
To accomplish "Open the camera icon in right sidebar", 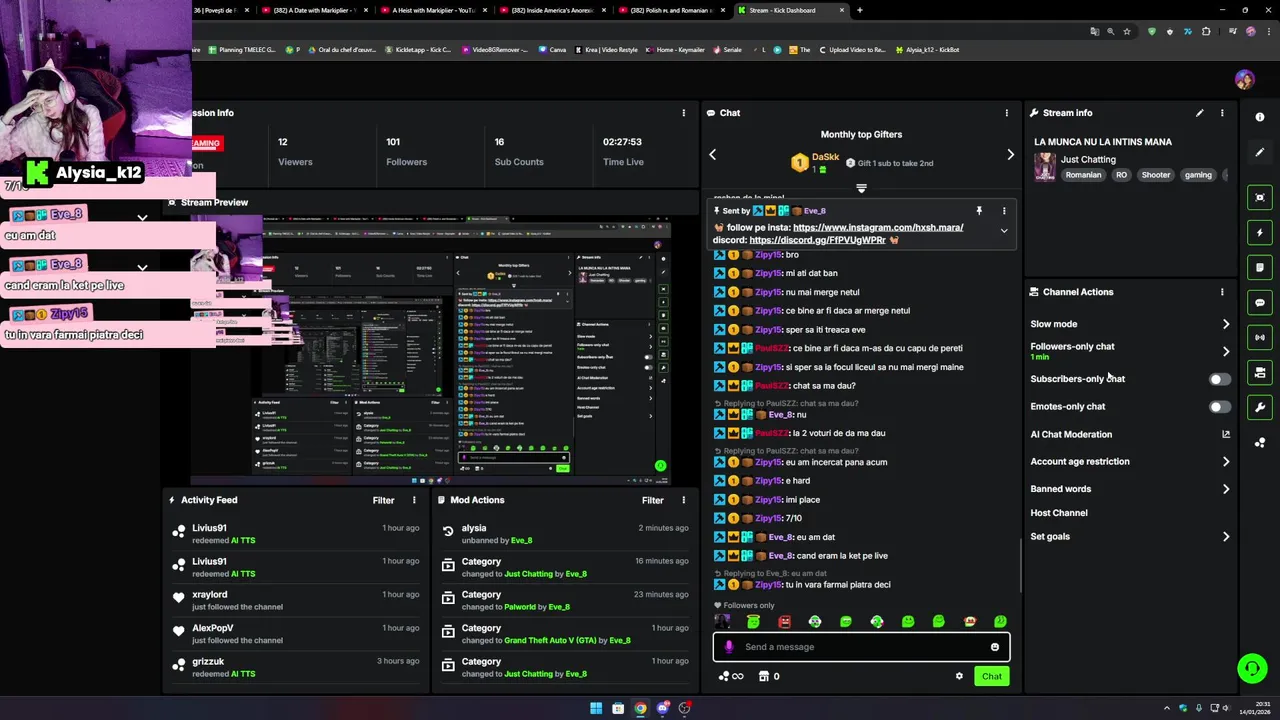I will pos(1260,372).
